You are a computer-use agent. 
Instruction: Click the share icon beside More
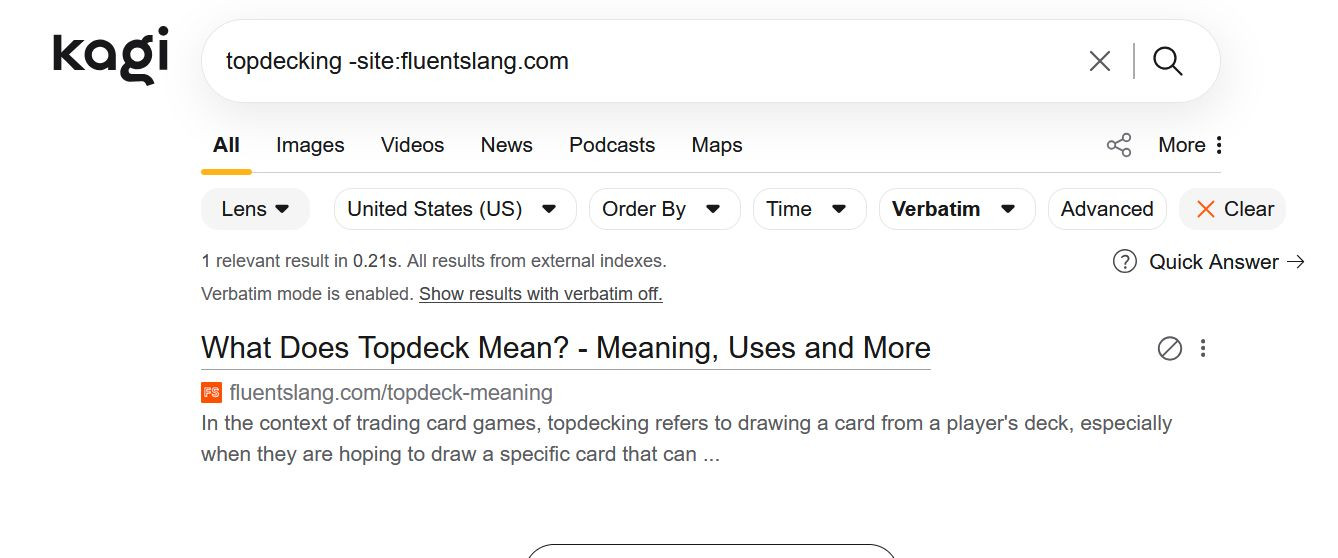point(1119,145)
